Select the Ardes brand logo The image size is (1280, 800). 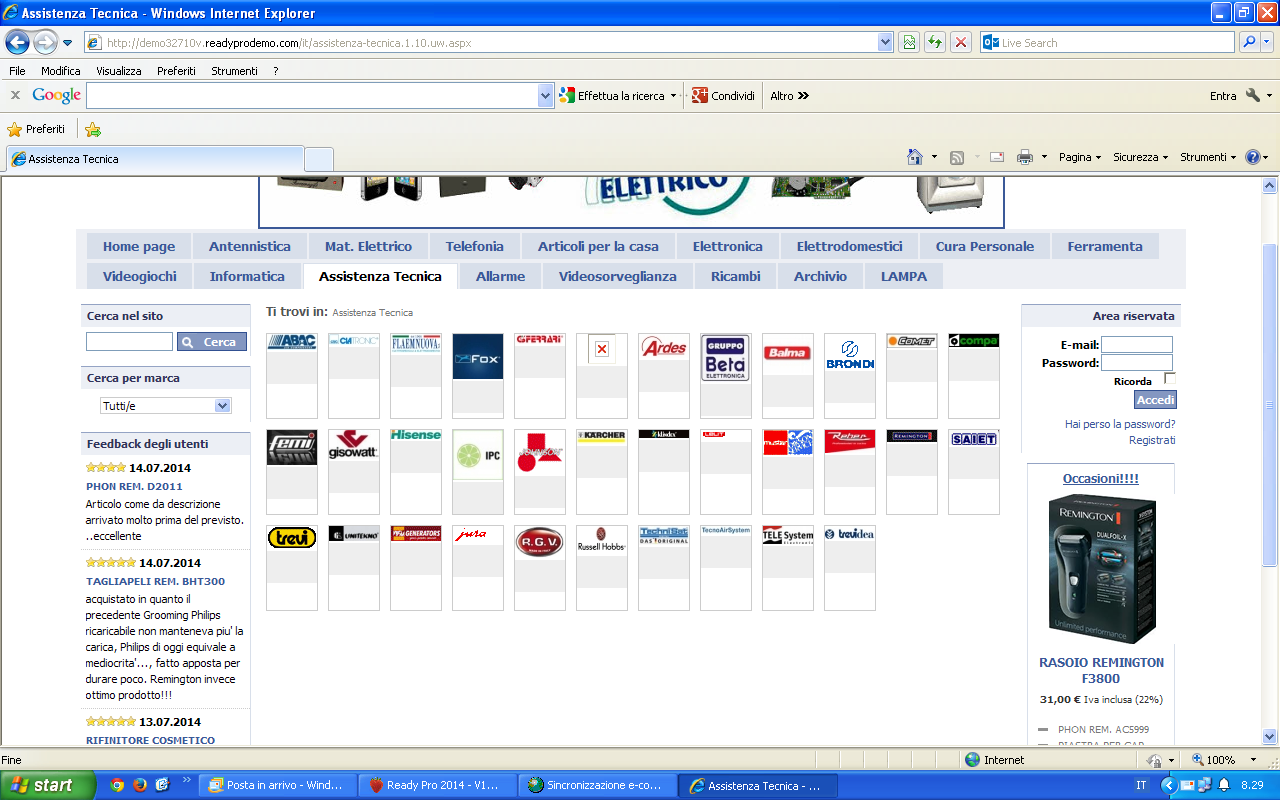click(664, 347)
